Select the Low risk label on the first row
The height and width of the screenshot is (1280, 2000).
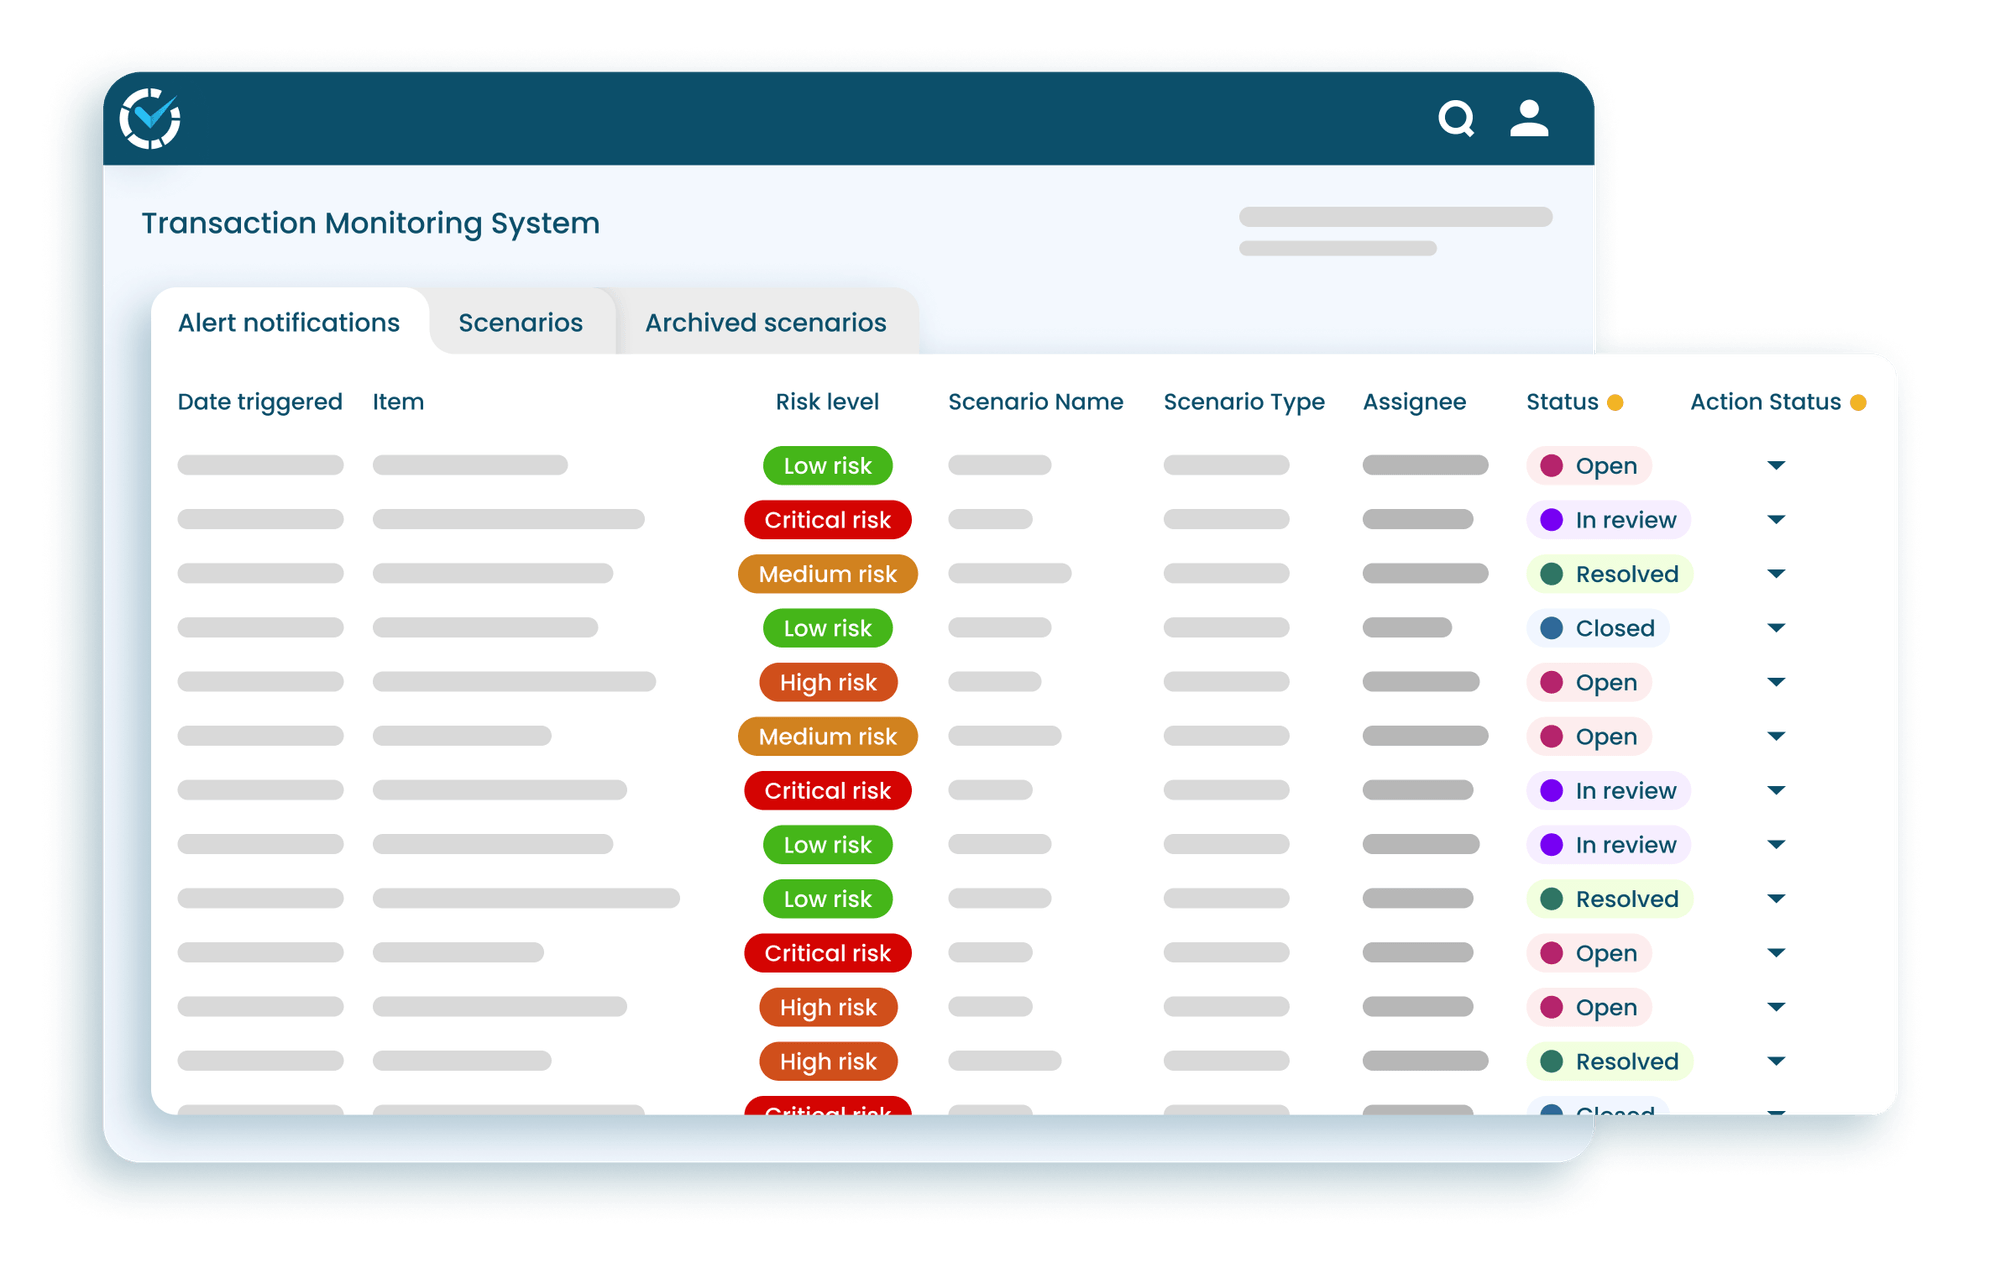click(827, 465)
